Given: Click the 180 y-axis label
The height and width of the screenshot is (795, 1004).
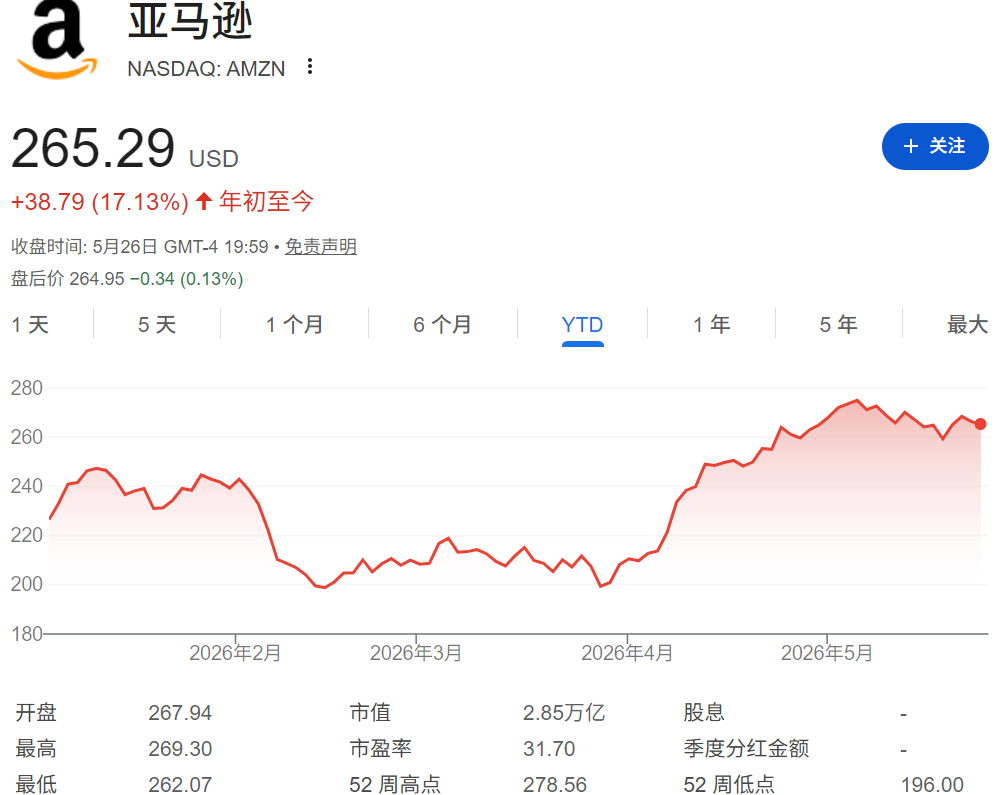Looking at the screenshot, I should [x=26, y=634].
